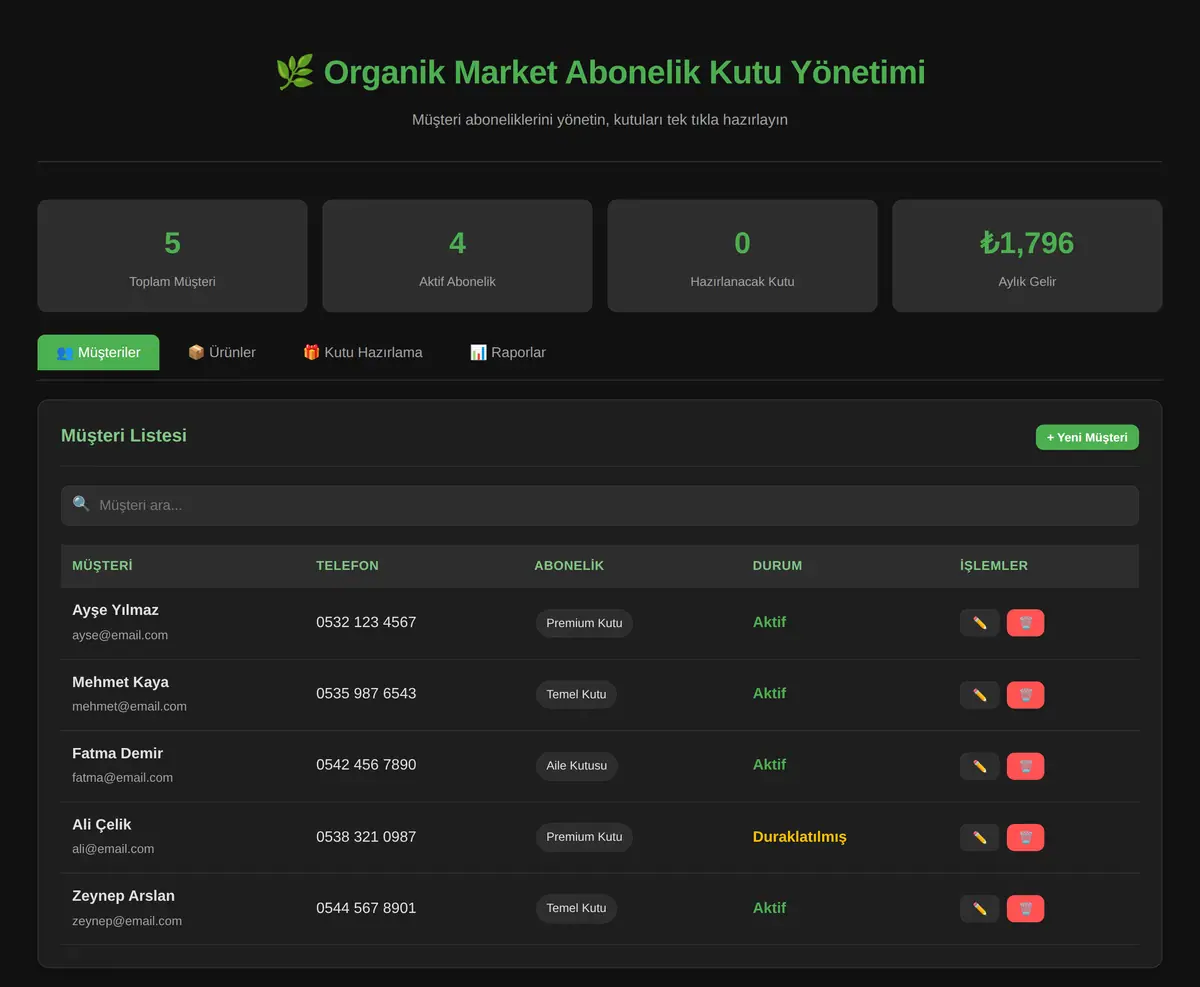Click the Aktif Abonelik stat card
The image size is (1200, 987).
(x=457, y=256)
